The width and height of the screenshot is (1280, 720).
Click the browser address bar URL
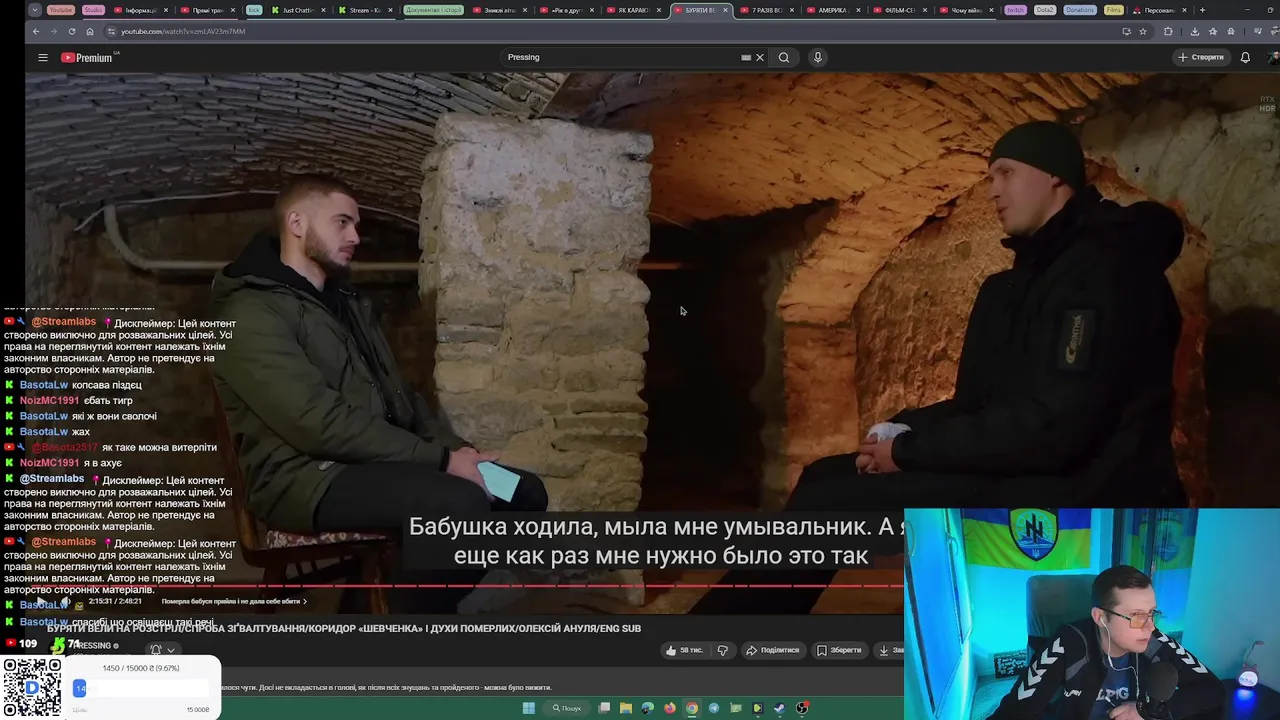tap(183, 31)
